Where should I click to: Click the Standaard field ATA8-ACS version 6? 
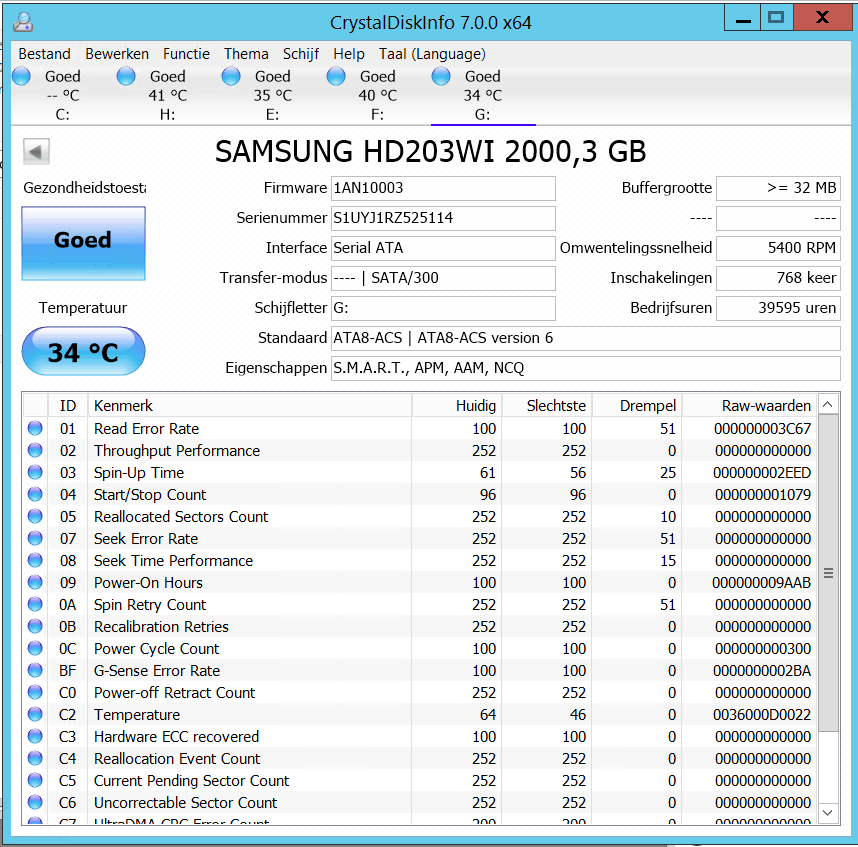[x=585, y=338]
